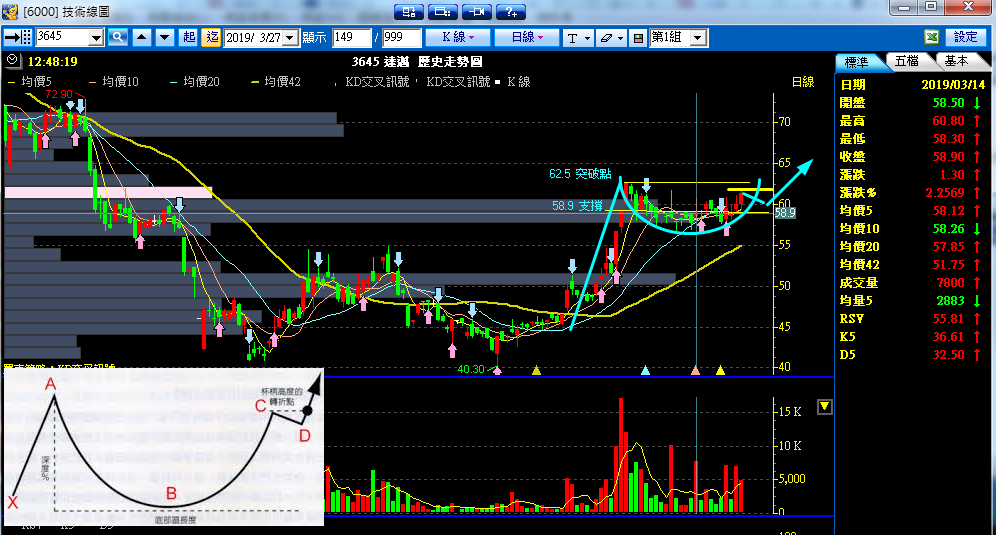The image size is (996, 535).
Task: Switch to the 五檔 tab
Action: coord(907,61)
